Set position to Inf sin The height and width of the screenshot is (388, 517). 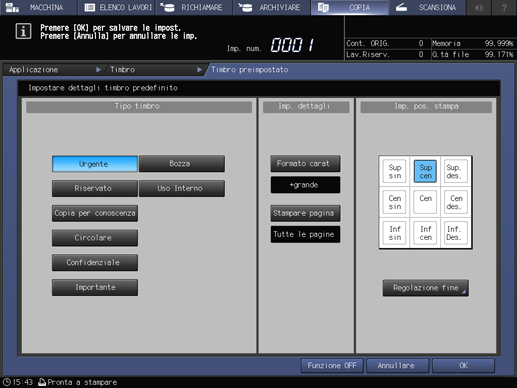[394, 233]
